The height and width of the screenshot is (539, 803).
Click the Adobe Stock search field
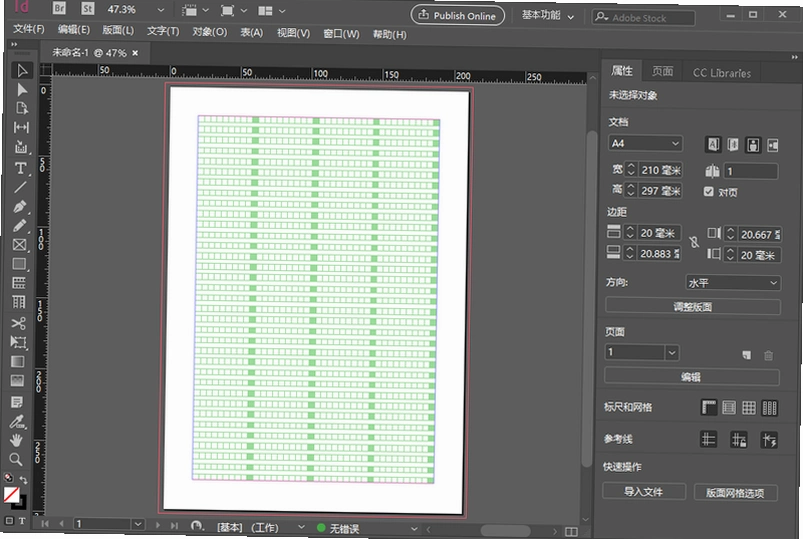[643, 18]
